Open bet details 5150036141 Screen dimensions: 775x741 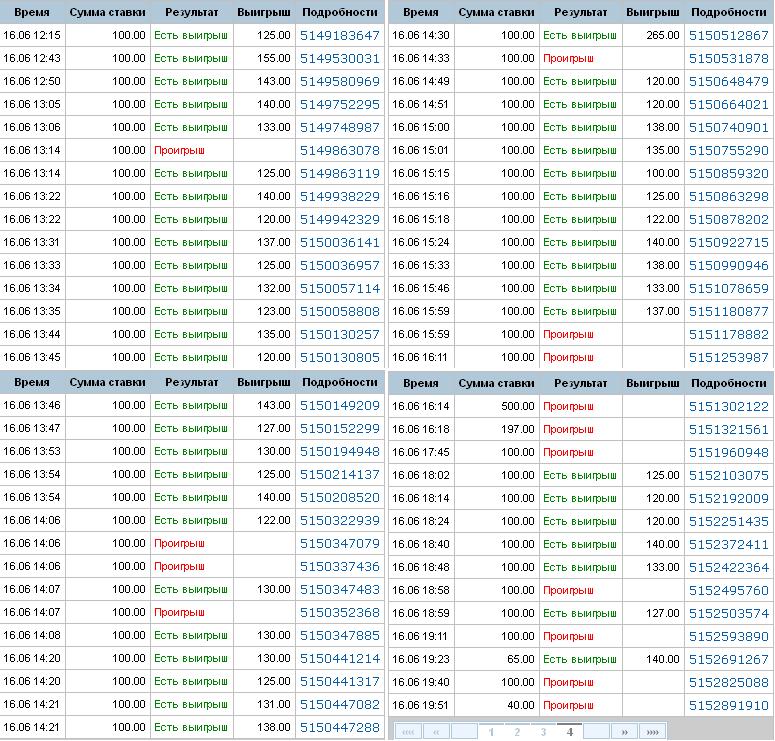click(340, 242)
